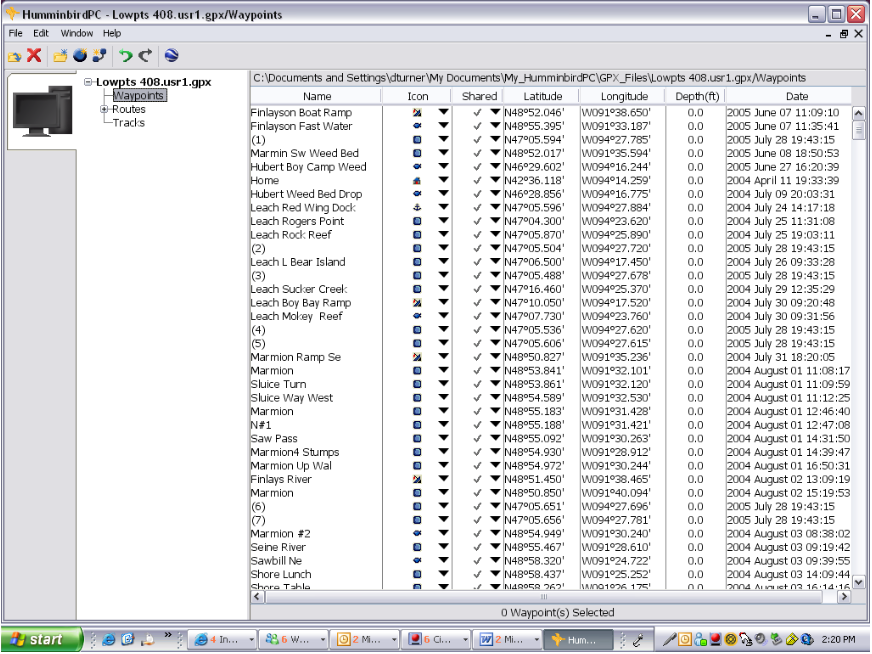
Task: Click the gray redo arrow
Action: click(145, 55)
